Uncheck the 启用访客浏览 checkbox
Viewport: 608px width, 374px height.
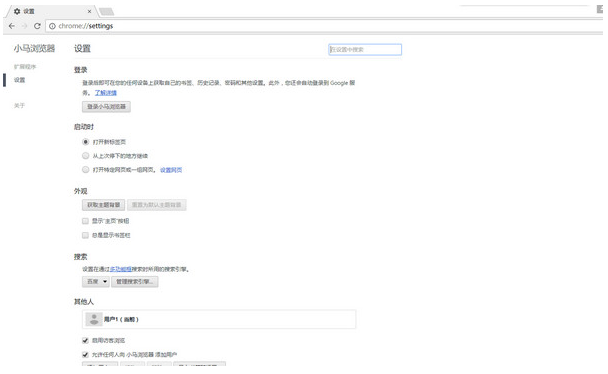click(85, 340)
